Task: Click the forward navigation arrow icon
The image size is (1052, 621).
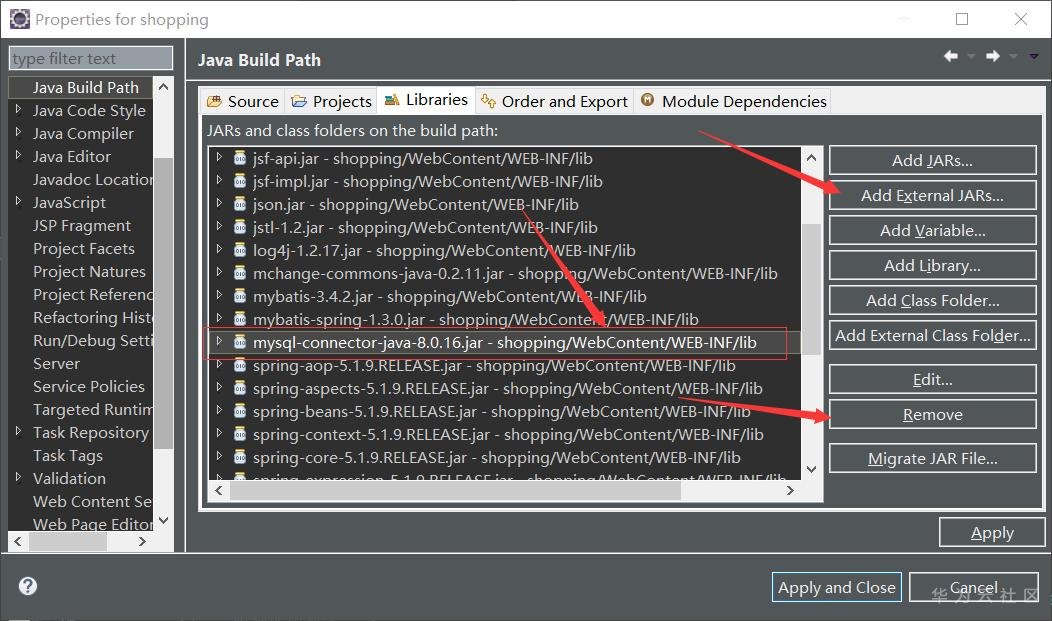Action: click(x=993, y=56)
